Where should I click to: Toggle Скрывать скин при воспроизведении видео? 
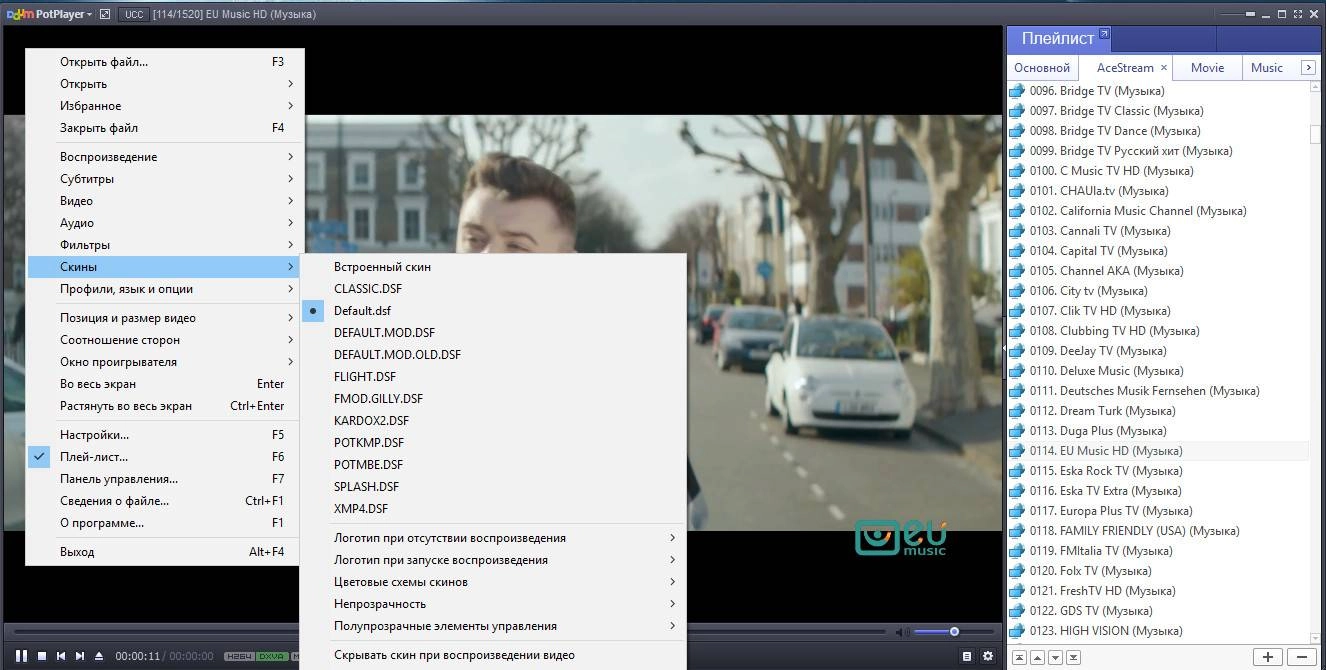494,656
